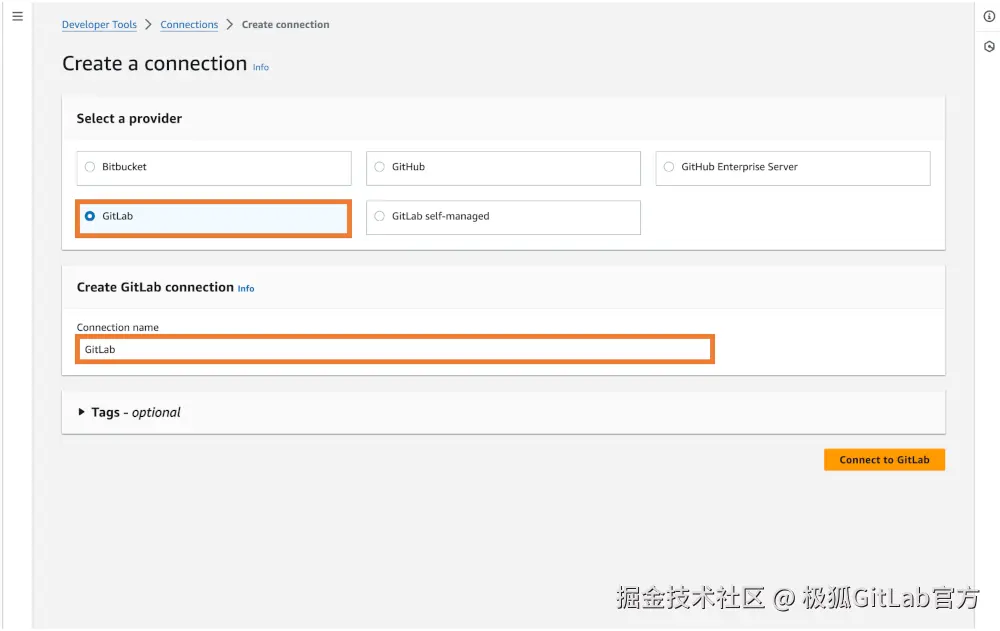Expand the Tags disclosure triangle
Image resolution: width=1000 pixels, height=631 pixels.
82,412
